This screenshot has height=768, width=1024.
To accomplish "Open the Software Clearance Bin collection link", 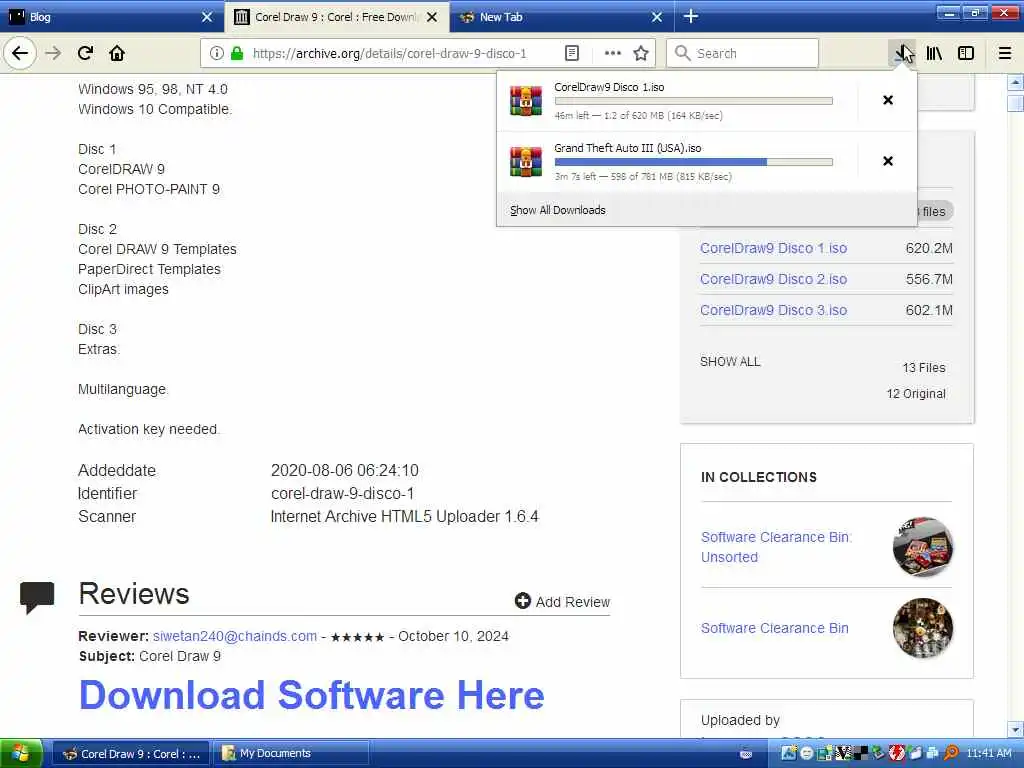I will 775,628.
